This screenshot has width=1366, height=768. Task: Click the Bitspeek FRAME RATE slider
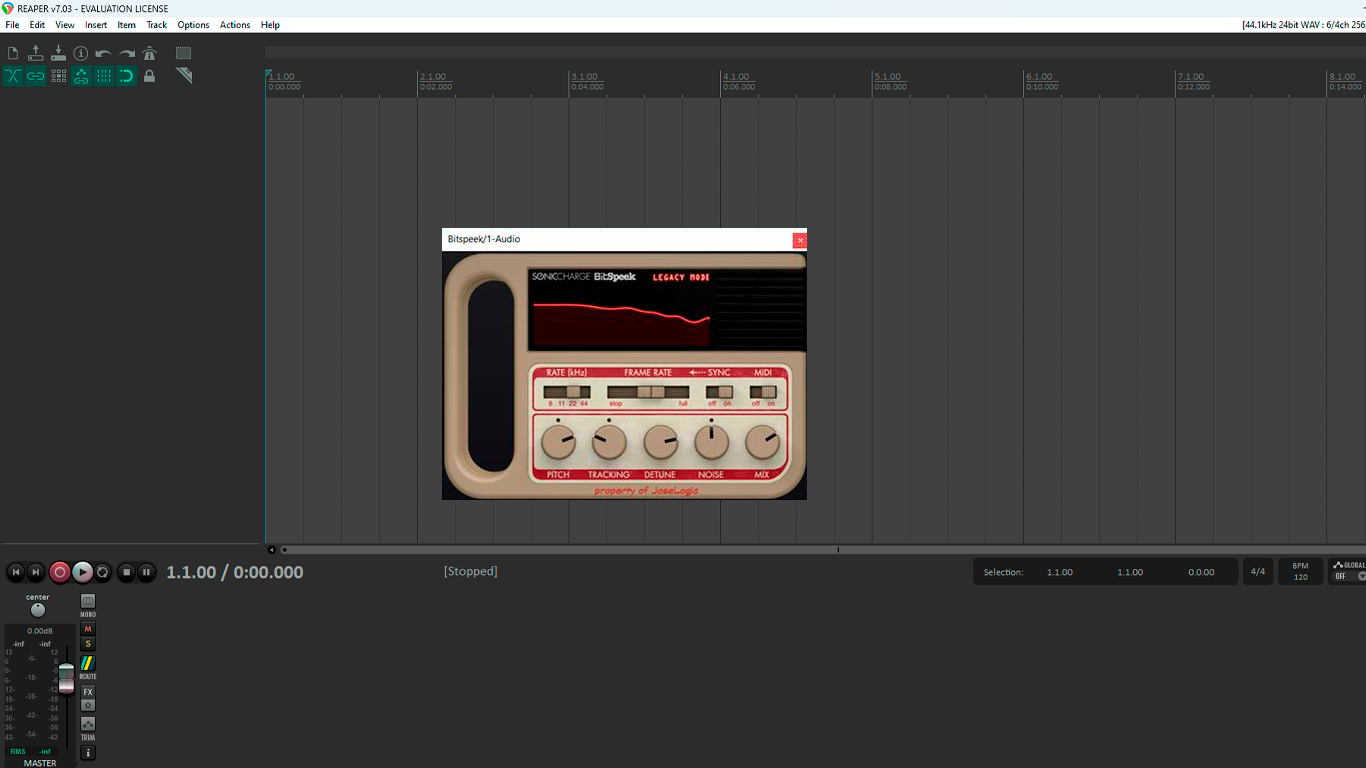[x=648, y=392]
